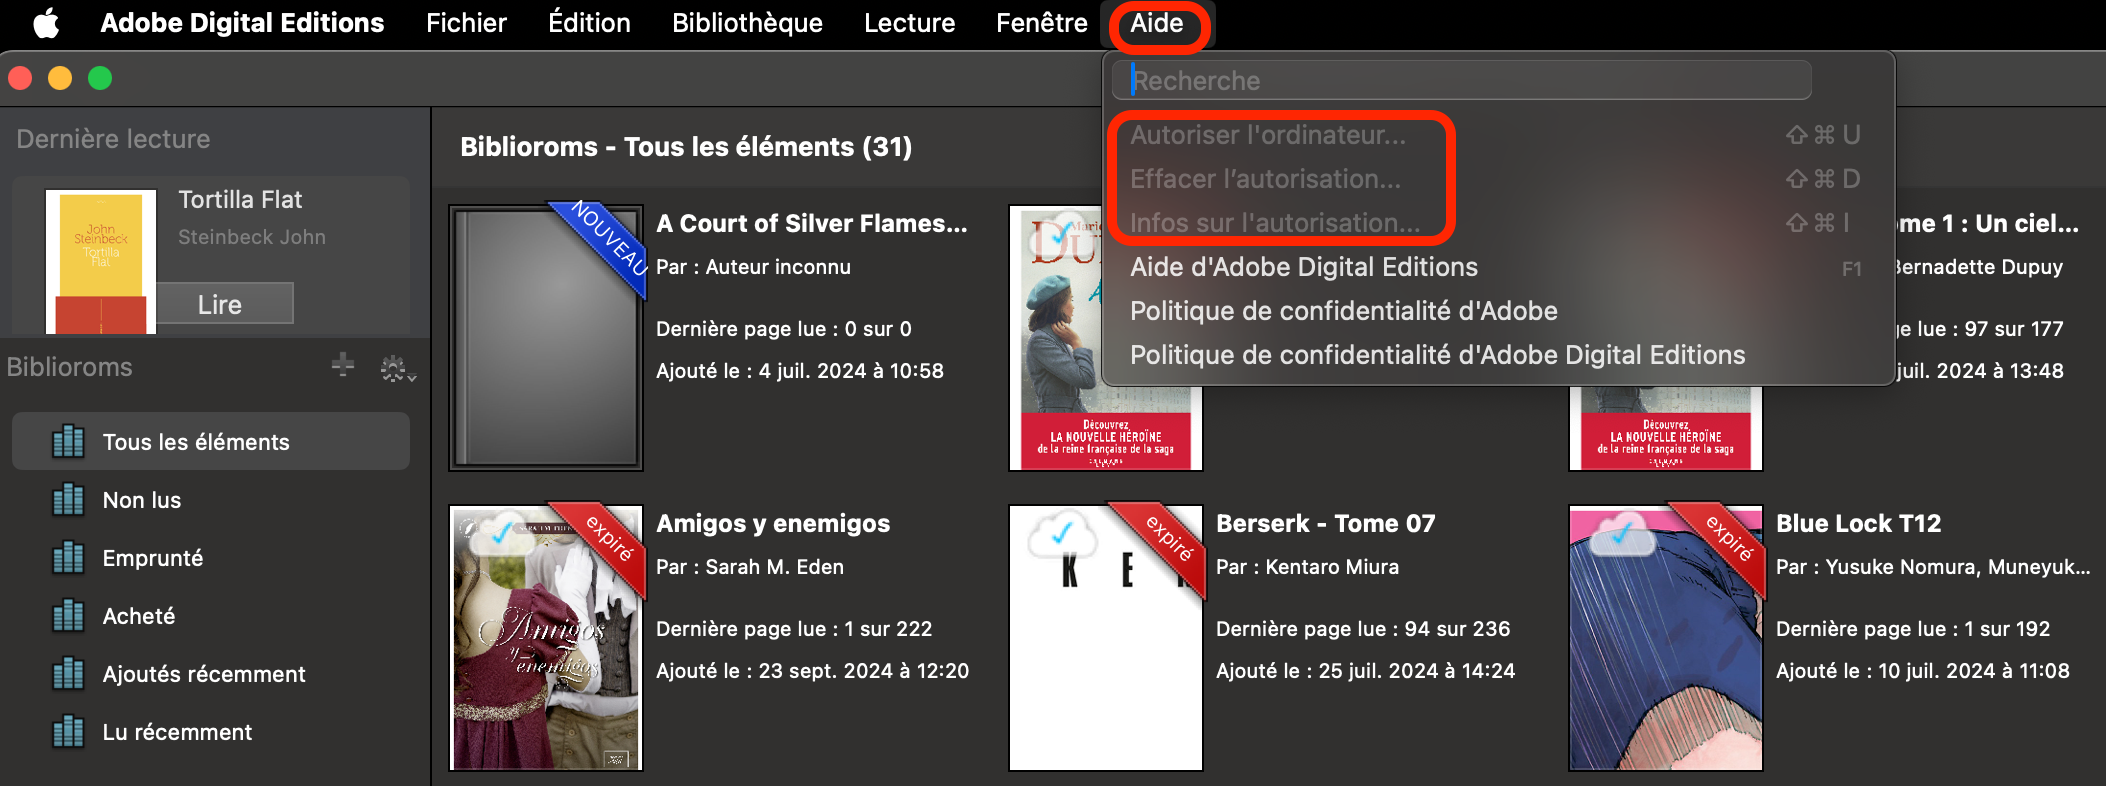Viewport: 2106px width, 786px height.
Task: Click the Non lus shelf icon
Action: click(68, 499)
